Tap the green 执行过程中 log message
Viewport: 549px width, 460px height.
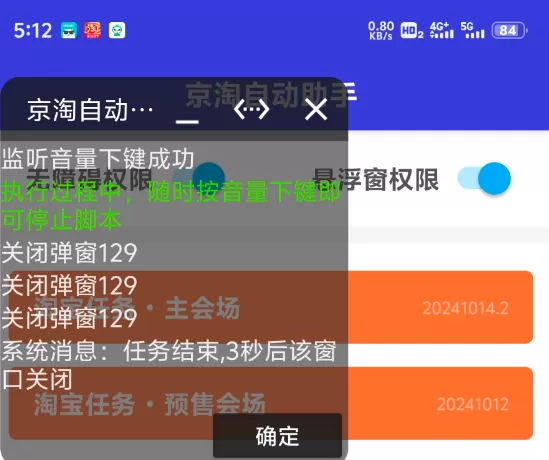coord(171,206)
